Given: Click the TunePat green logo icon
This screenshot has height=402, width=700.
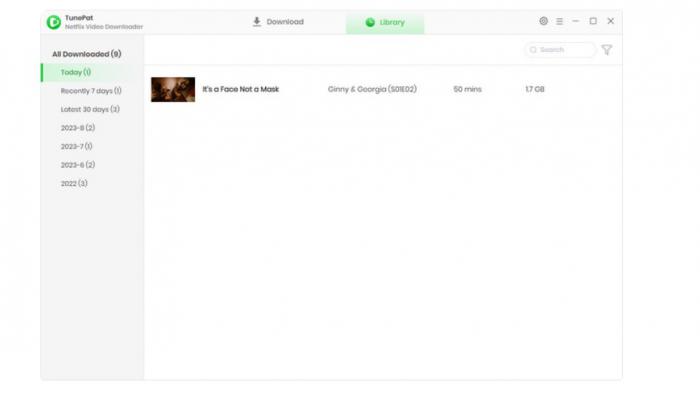Looking at the screenshot, I should (54, 22).
